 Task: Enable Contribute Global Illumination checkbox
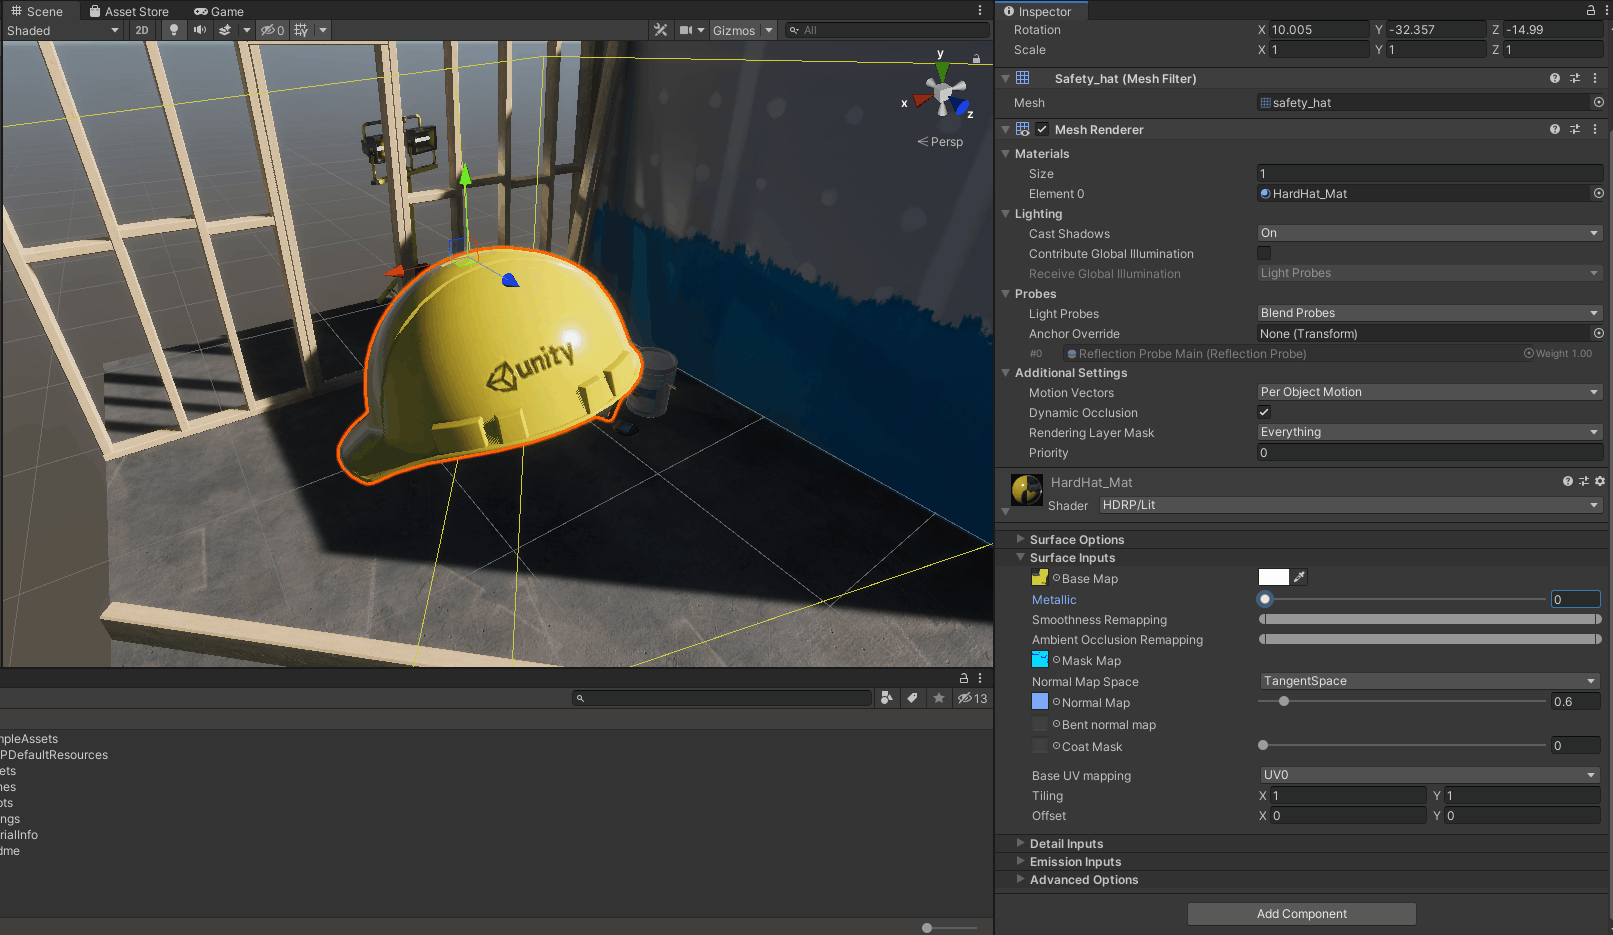[x=1264, y=253]
